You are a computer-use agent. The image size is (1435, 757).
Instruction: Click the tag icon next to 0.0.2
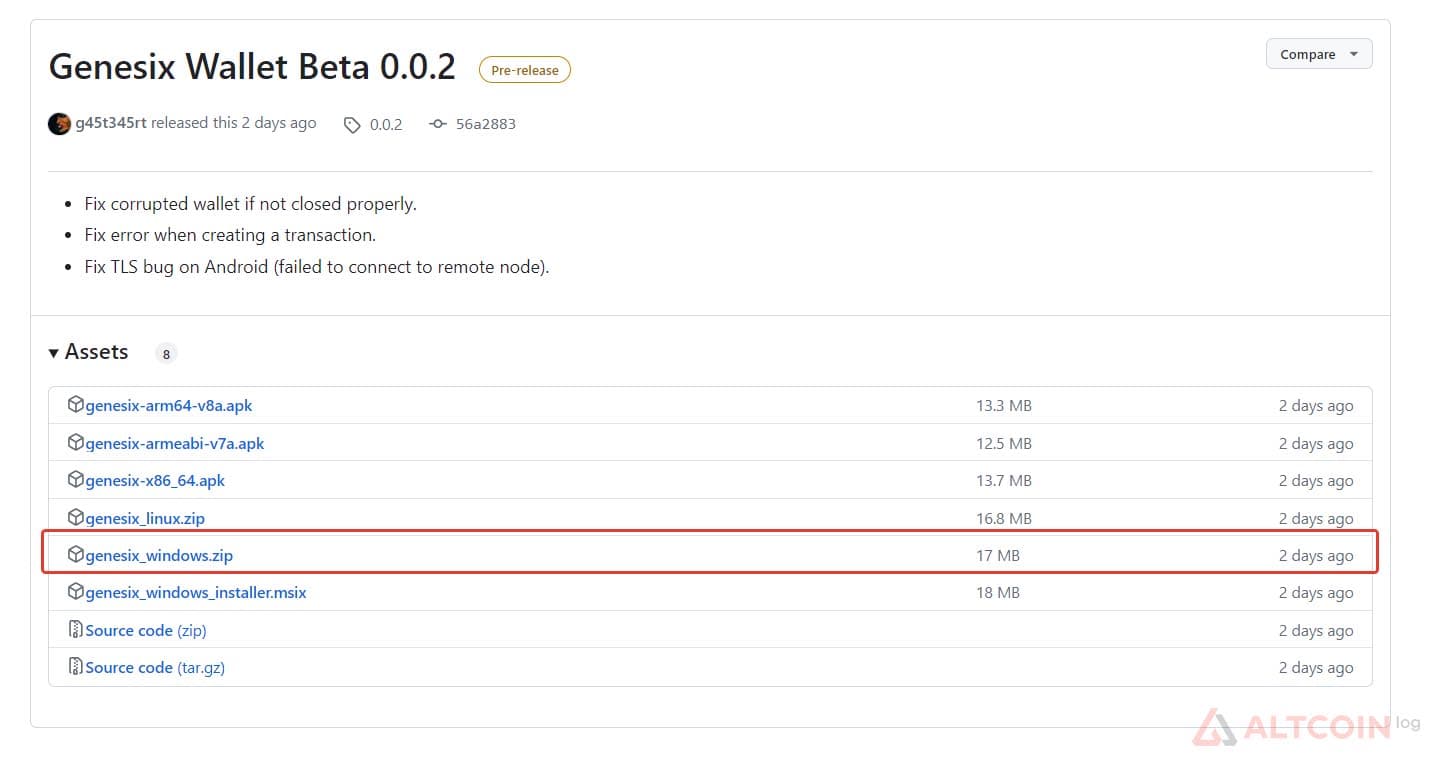[352, 125]
